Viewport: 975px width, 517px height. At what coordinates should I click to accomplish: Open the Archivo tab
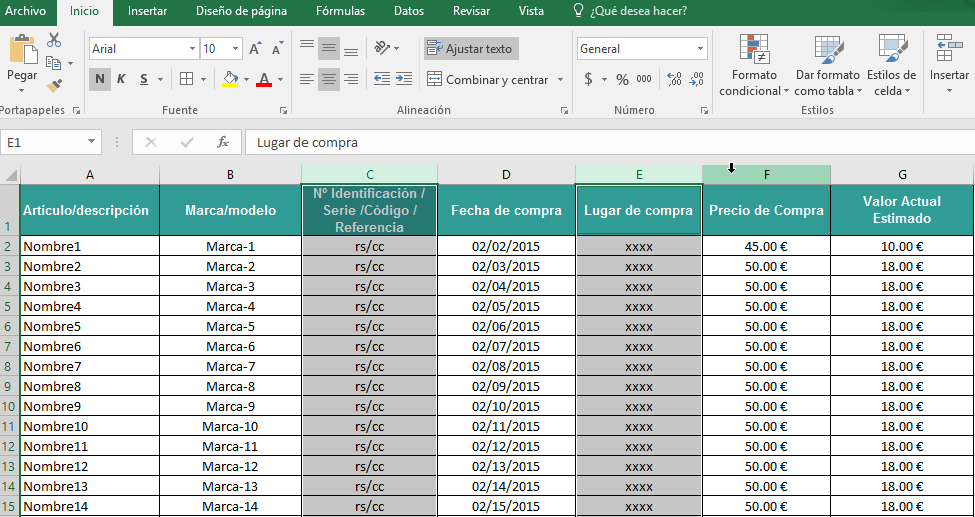[25, 11]
